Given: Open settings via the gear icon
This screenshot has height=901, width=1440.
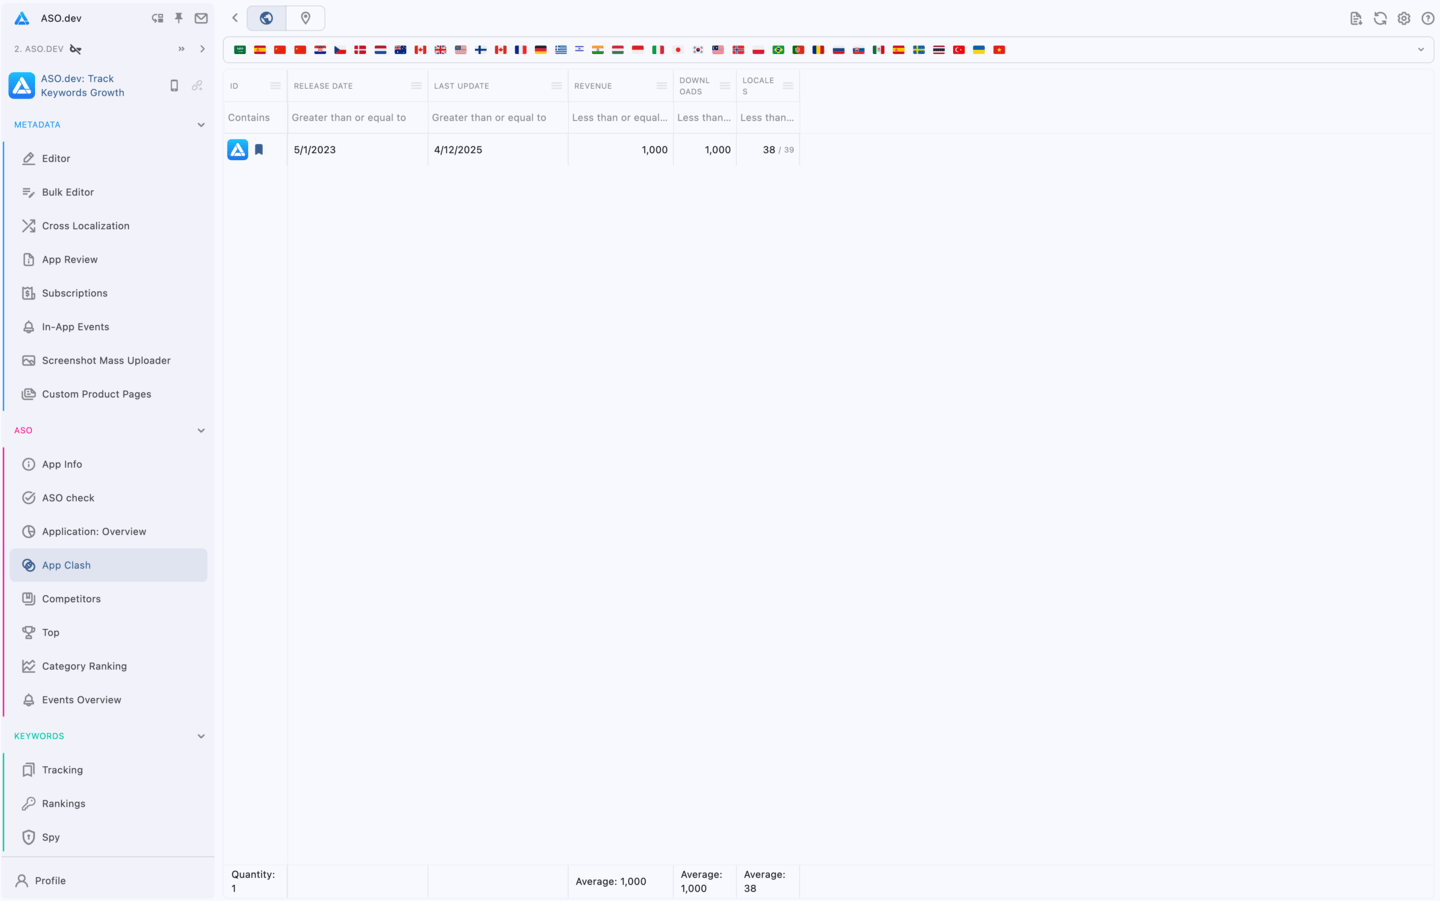Looking at the screenshot, I should click(x=1404, y=18).
